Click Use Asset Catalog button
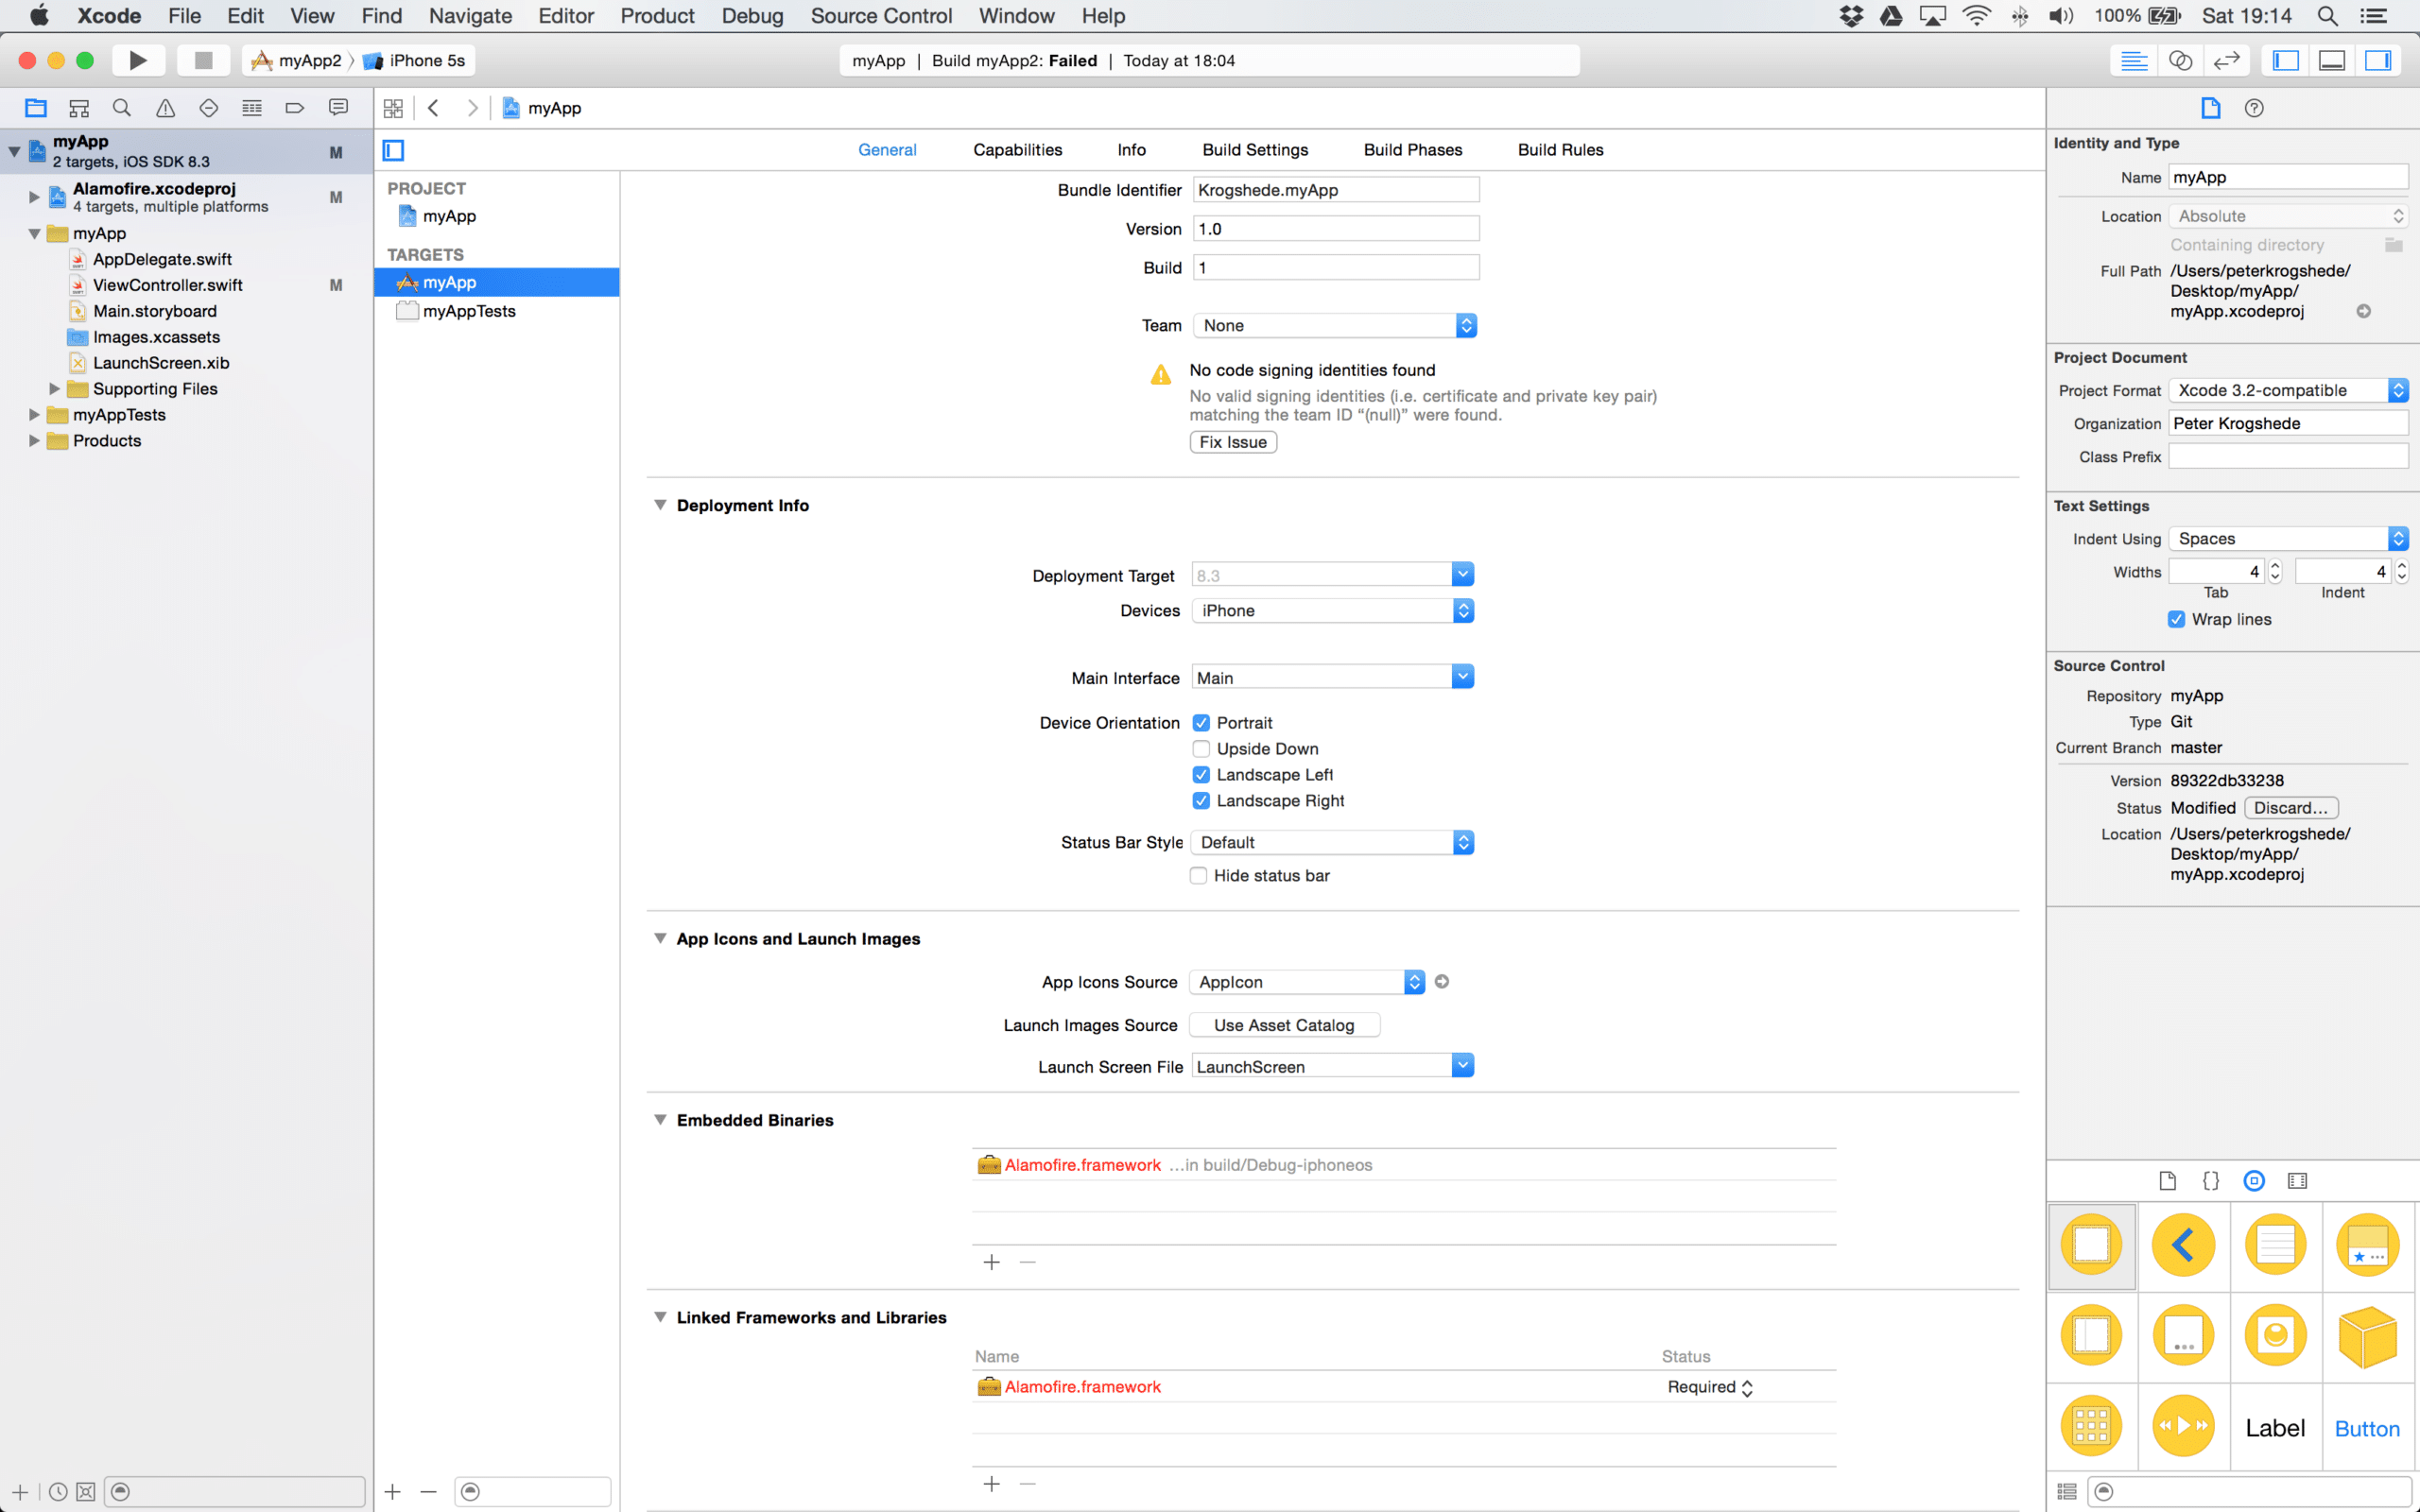 [1284, 1025]
